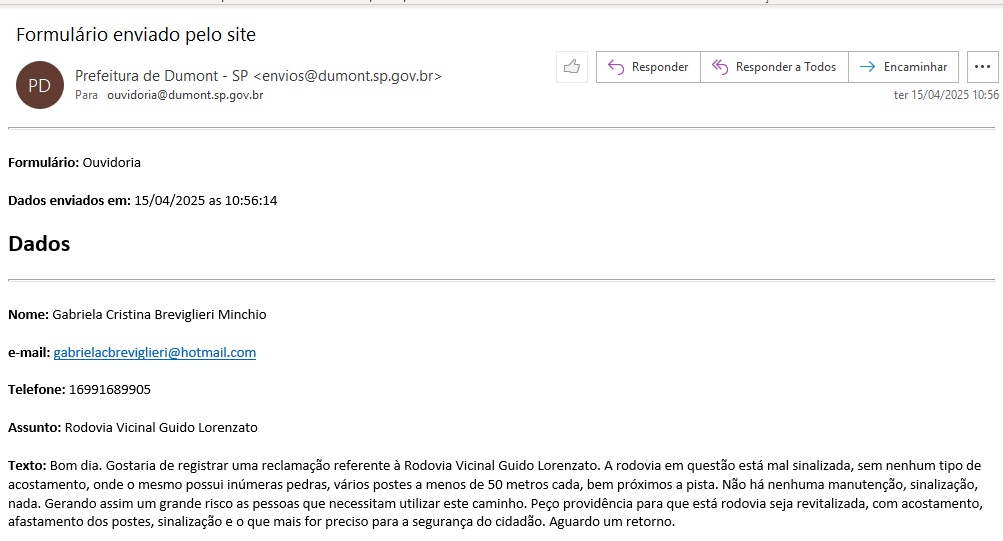The width and height of the screenshot is (1003, 541).
Task: Reply using the Responder button
Action: click(x=648, y=67)
